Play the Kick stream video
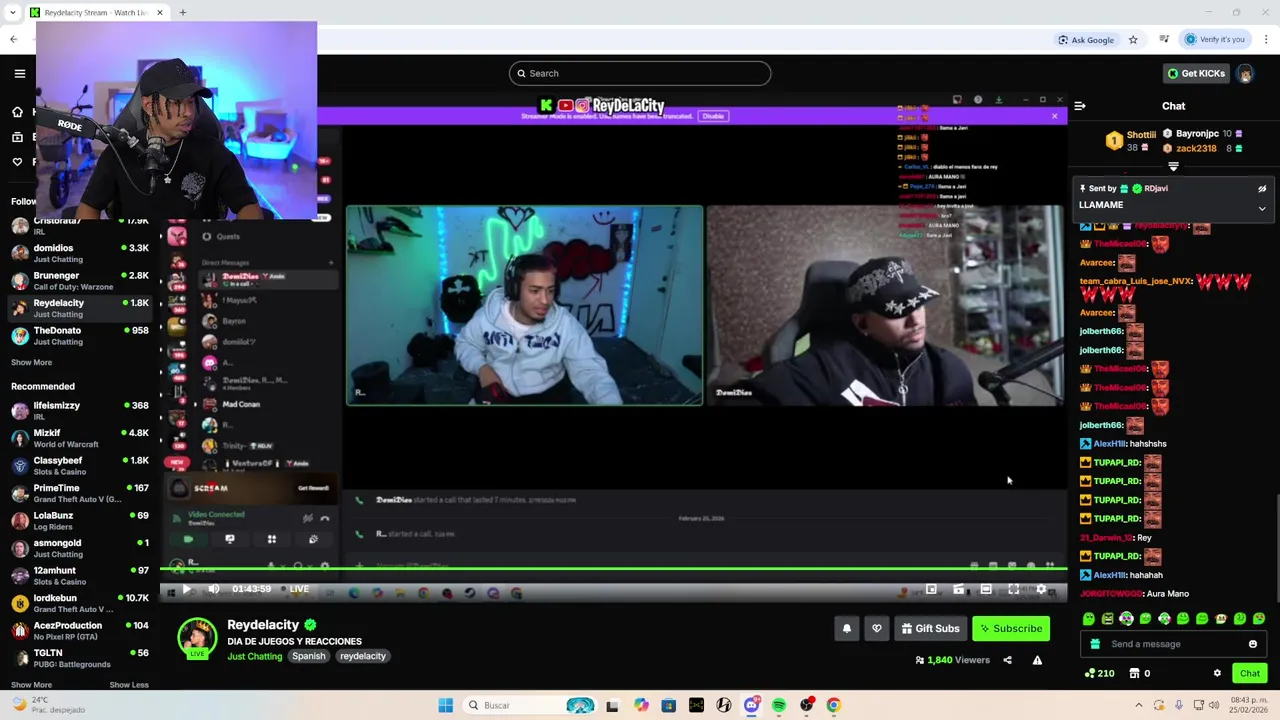This screenshot has width=1280, height=720. click(186, 589)
